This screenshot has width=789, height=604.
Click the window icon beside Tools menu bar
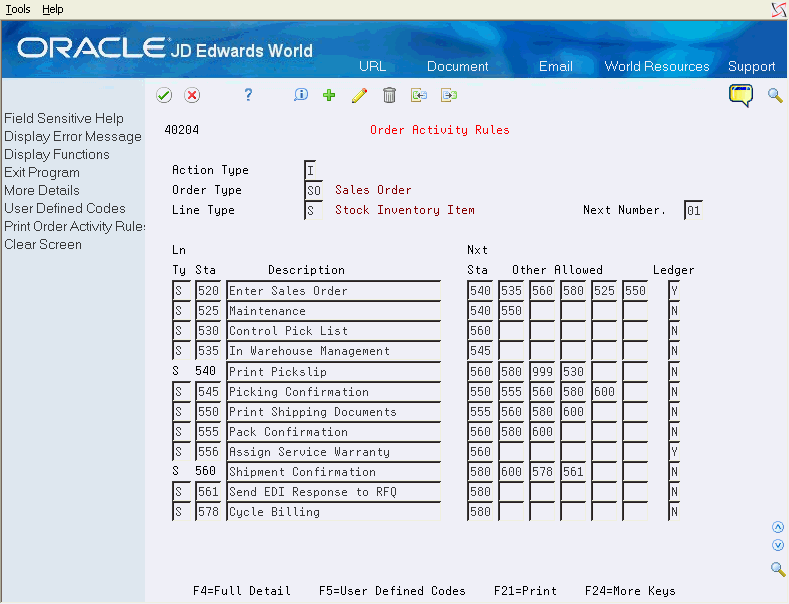pos(779,9)
